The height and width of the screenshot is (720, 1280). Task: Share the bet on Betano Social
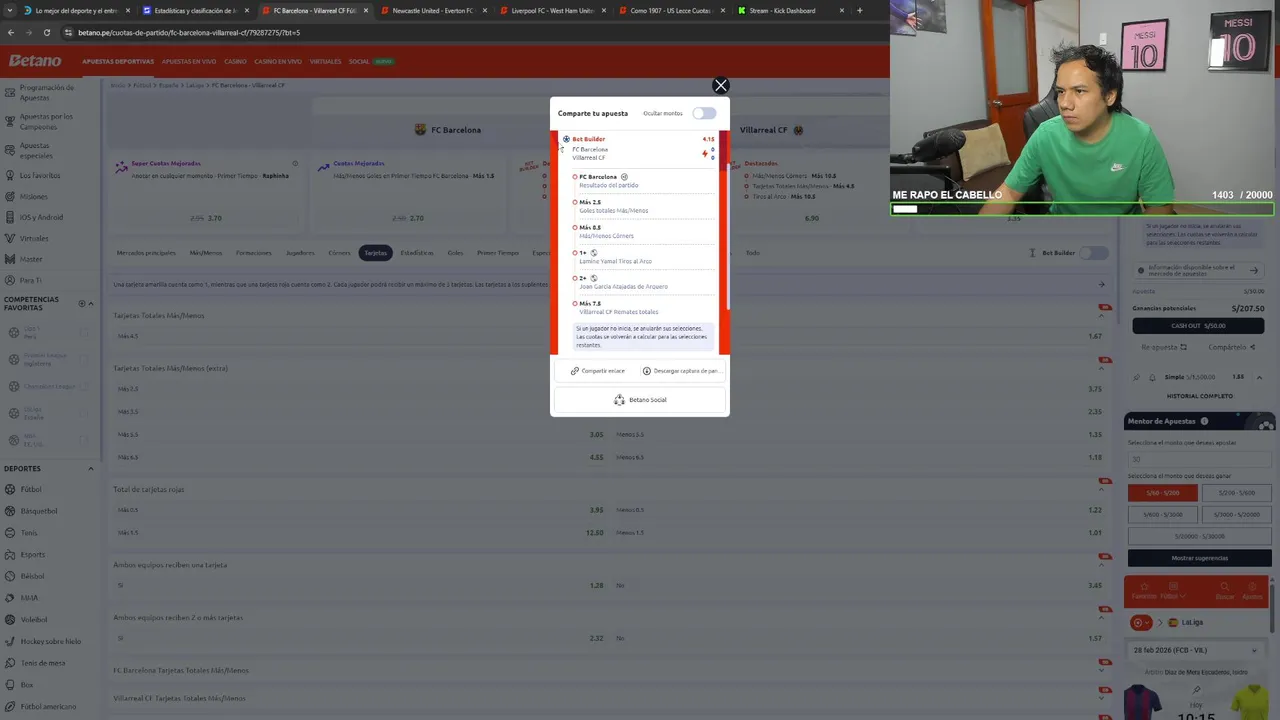[x=640, y=400]
